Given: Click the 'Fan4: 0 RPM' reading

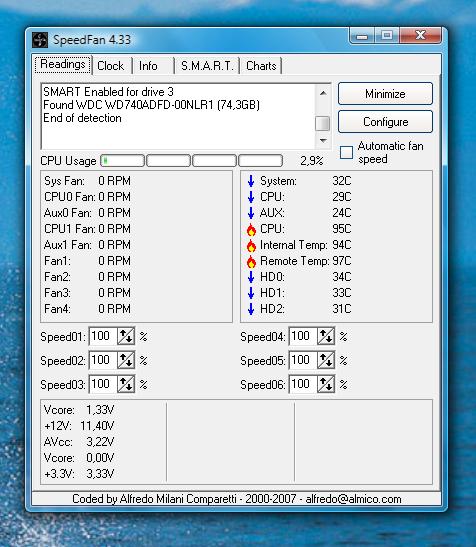Looking at the screenshot, I should (87, 309).
